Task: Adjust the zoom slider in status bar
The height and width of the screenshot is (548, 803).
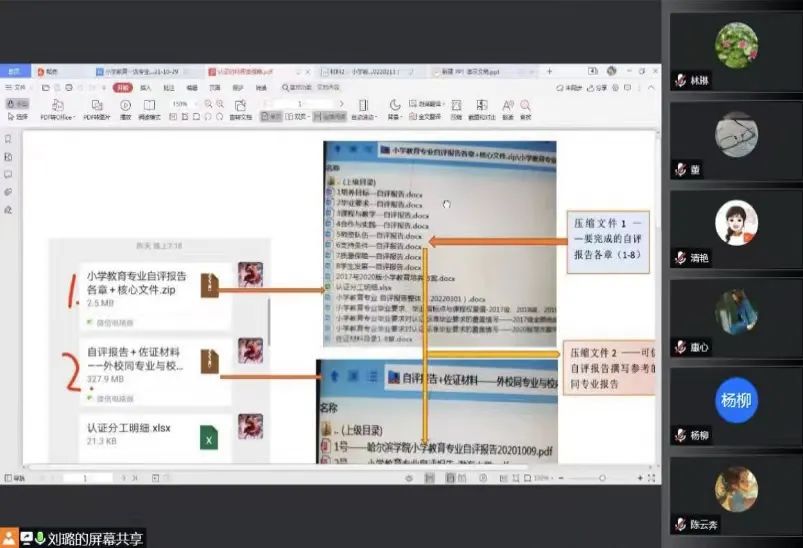Action: [600, 479]
